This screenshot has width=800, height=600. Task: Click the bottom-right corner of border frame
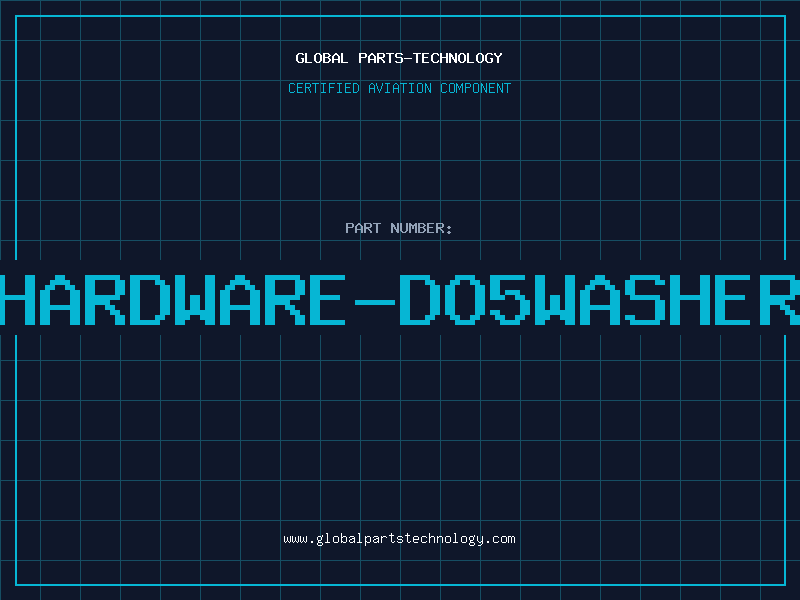pos(785,585)
